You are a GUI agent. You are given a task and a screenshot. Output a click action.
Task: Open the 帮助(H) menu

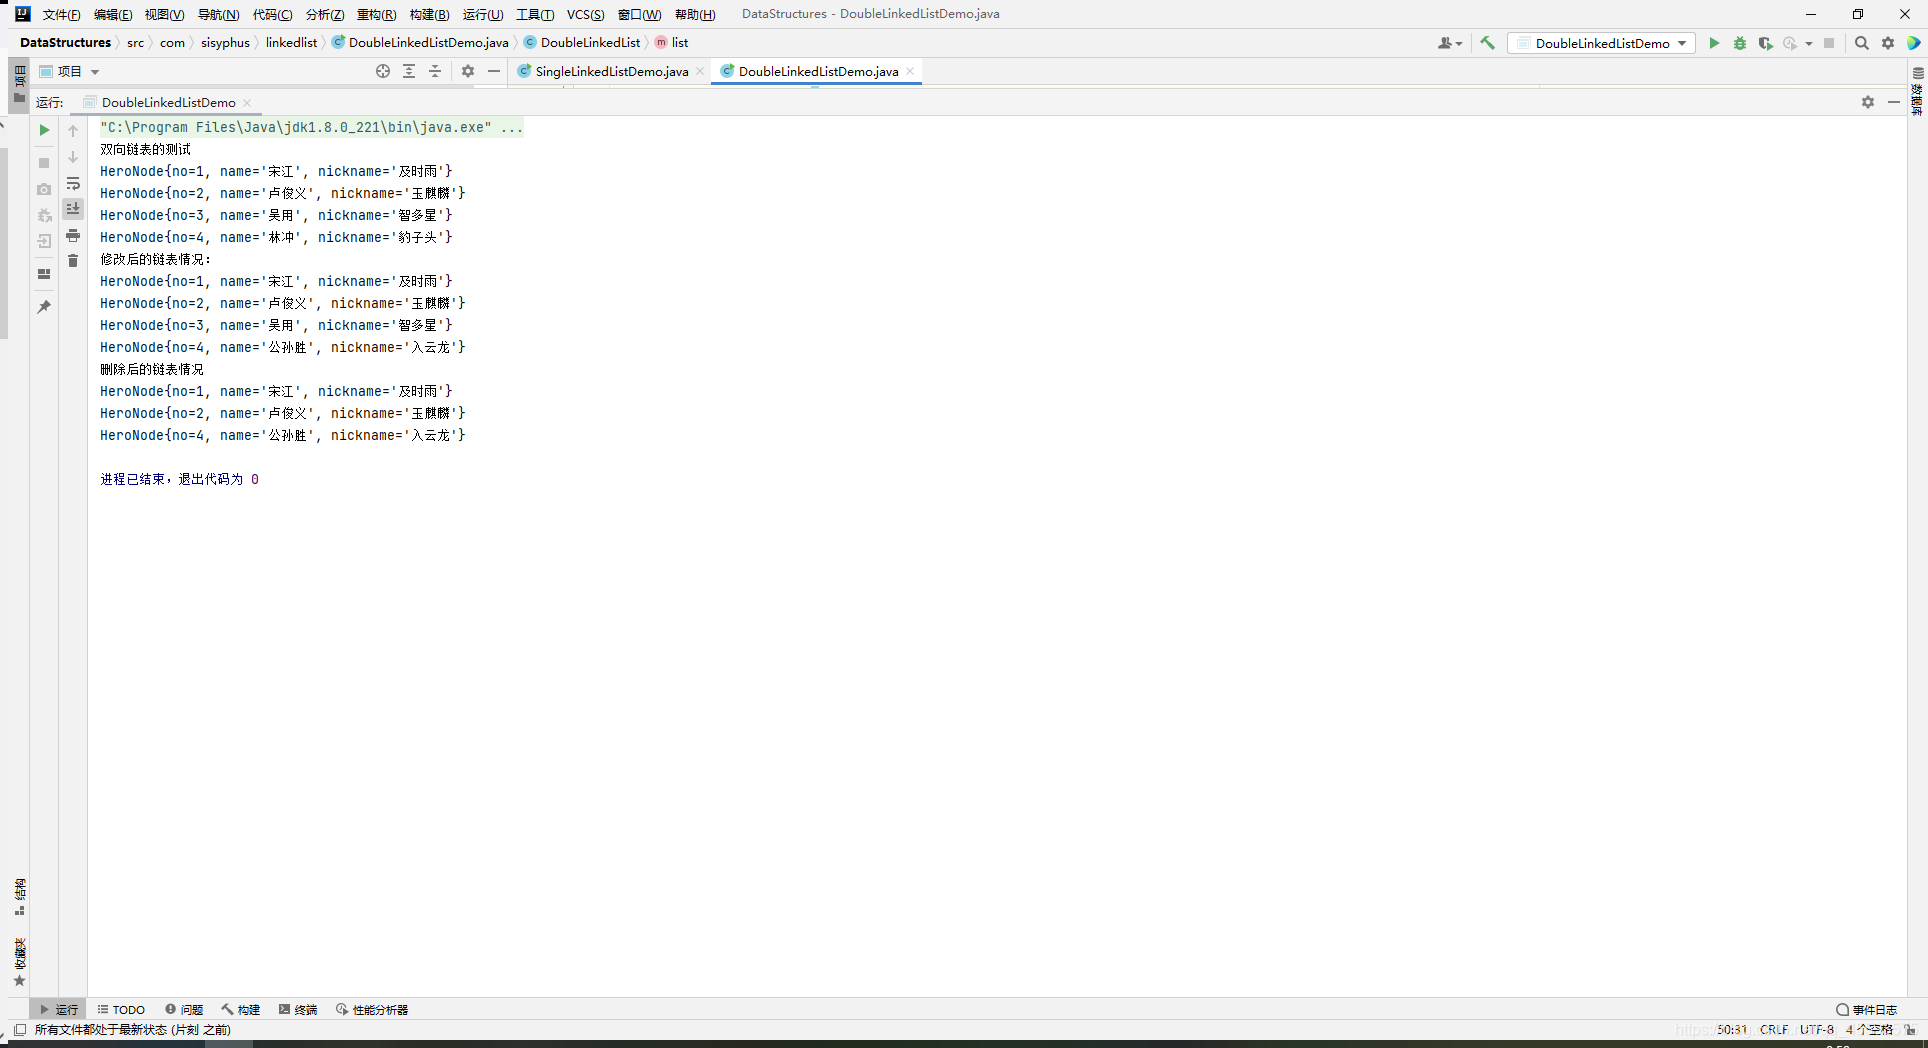[x=695, y=14]
